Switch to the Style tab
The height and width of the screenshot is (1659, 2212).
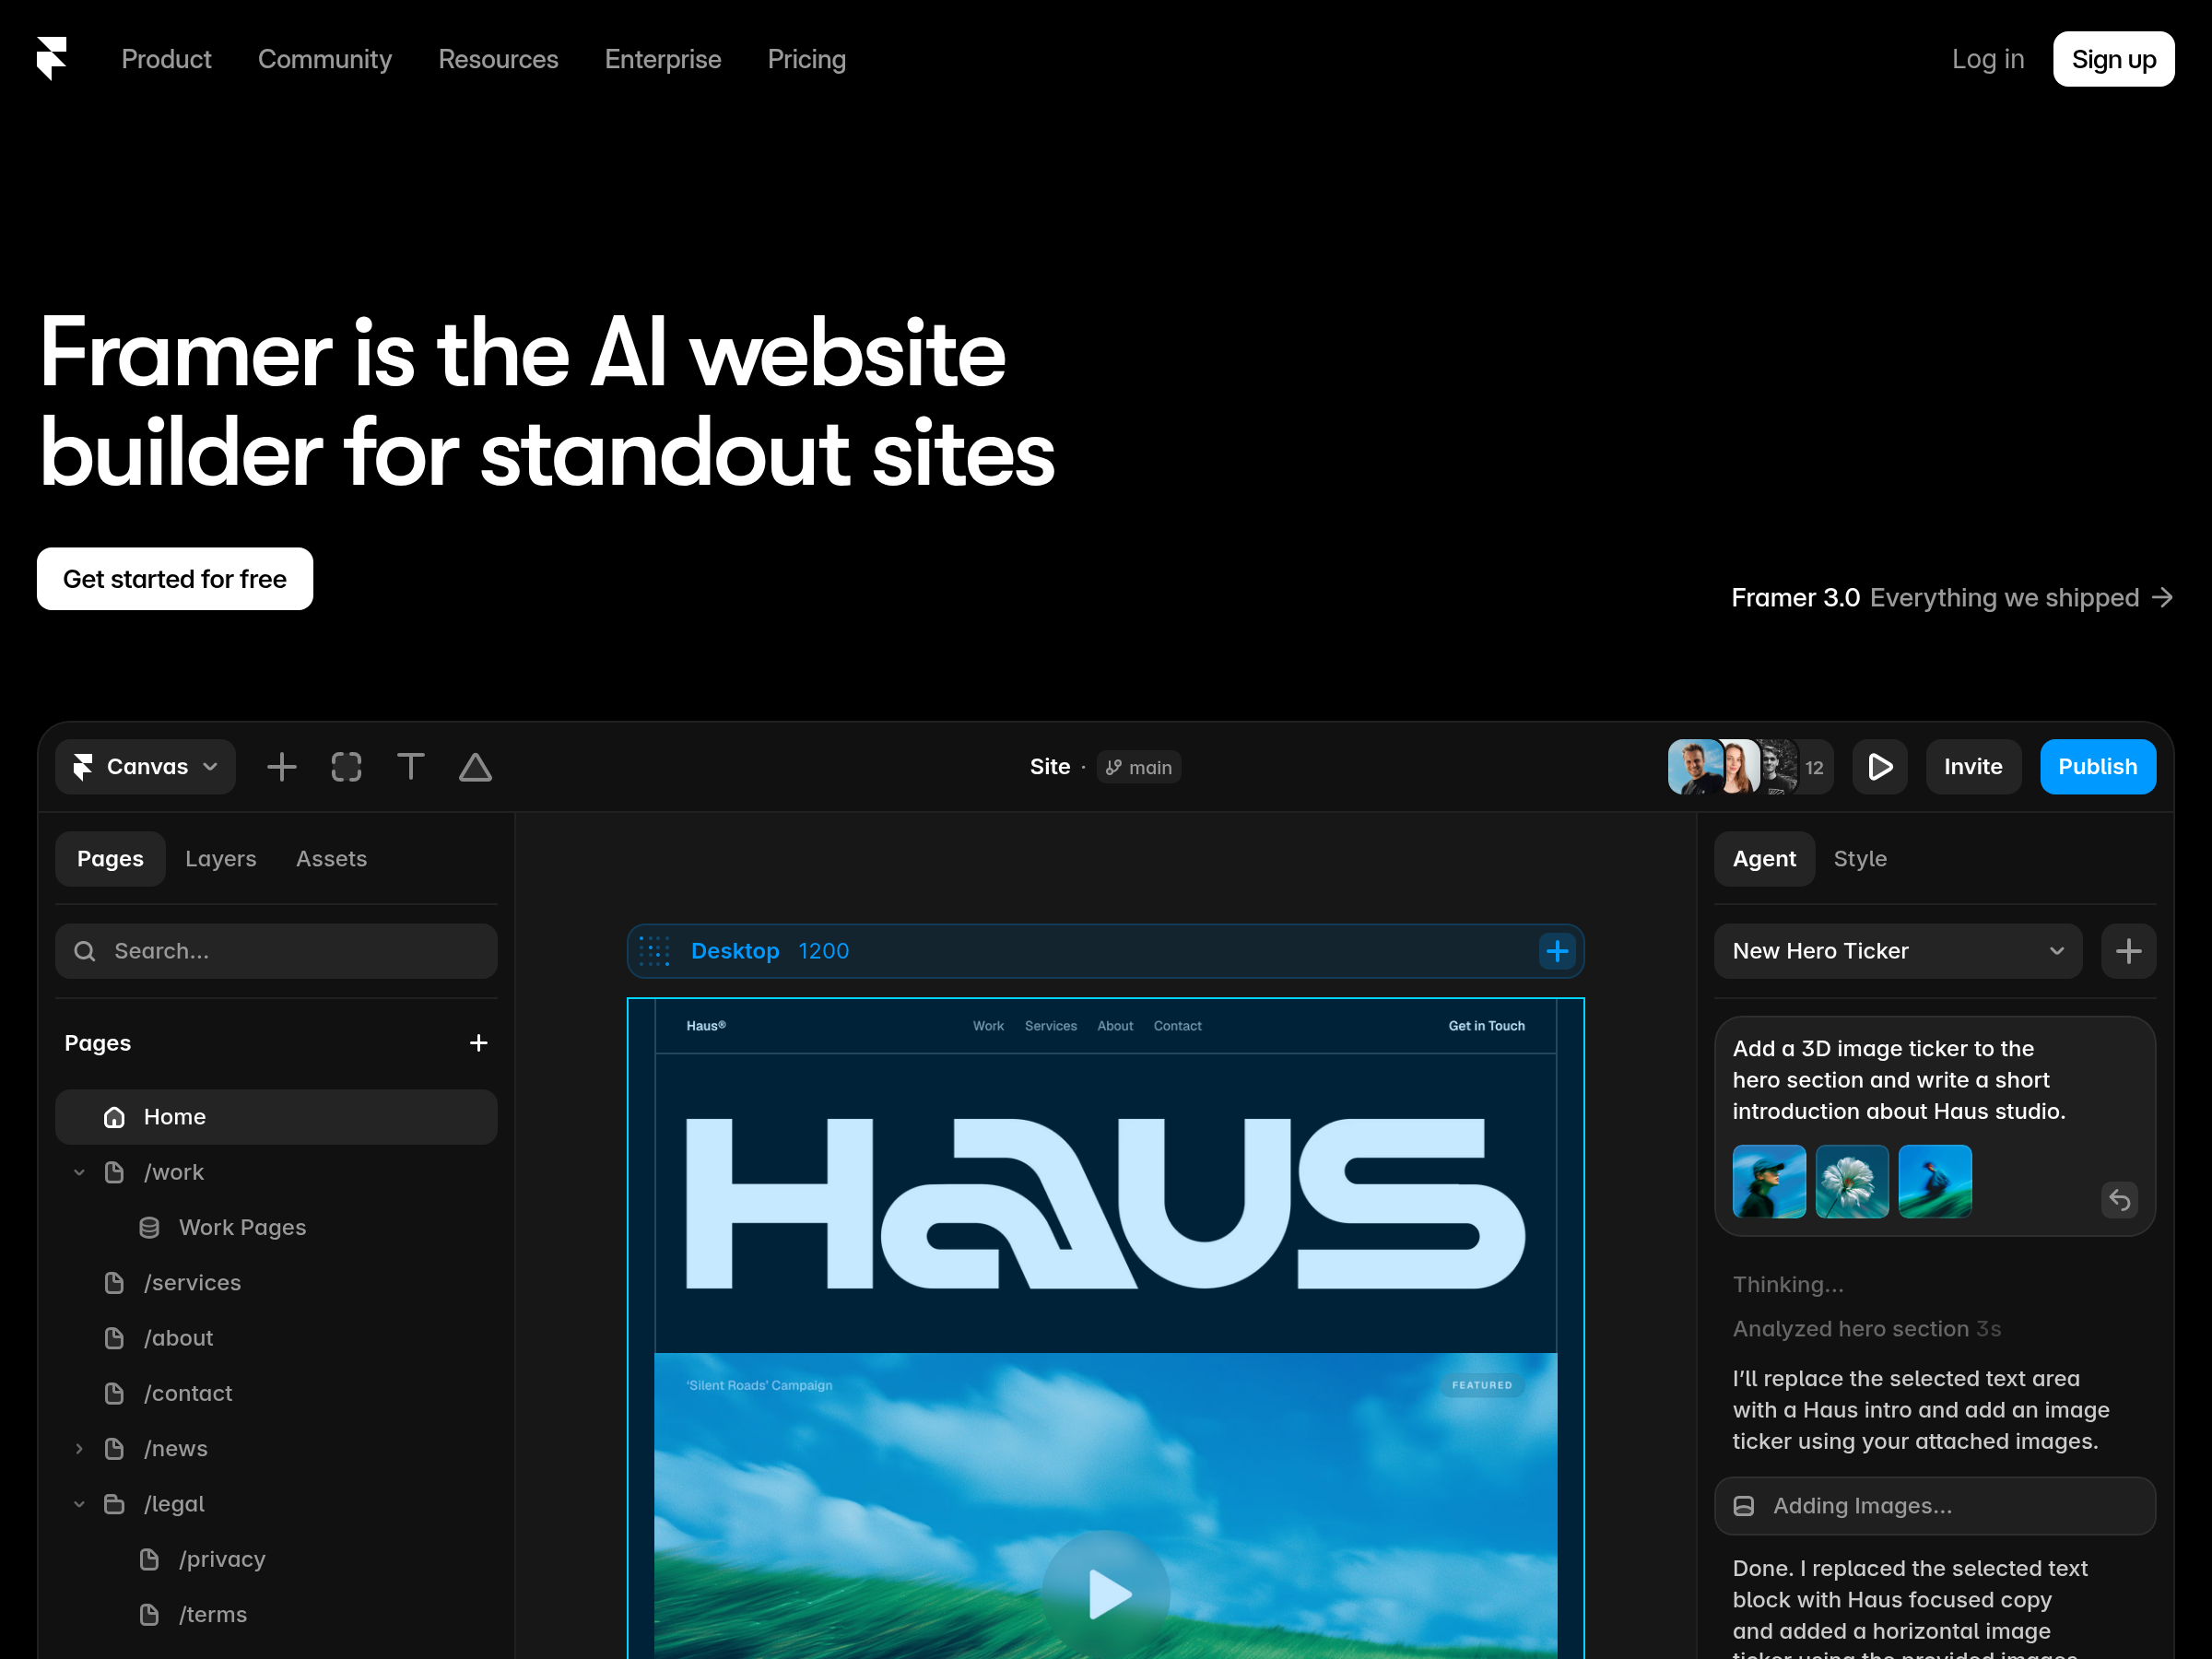[x=1860, y=859]
